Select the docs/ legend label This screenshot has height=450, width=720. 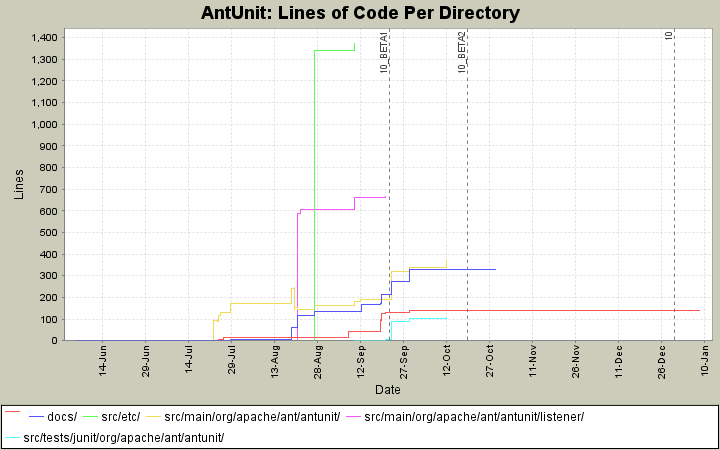(62, 417)
